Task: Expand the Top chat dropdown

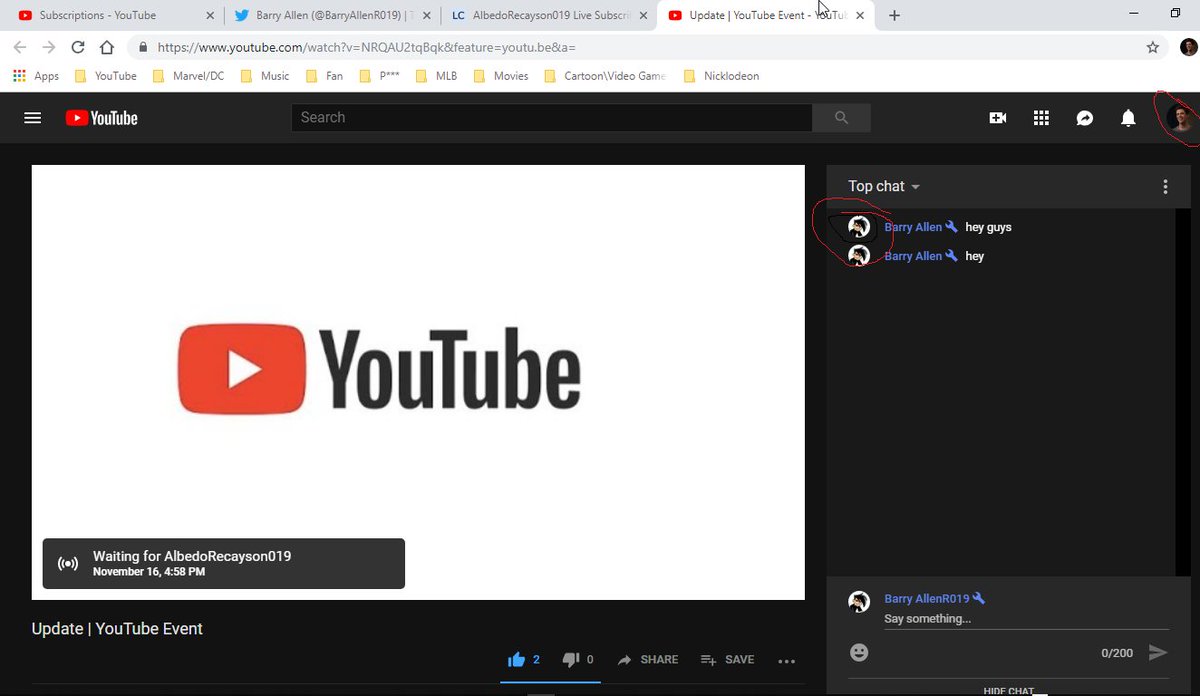Action: (x=884, y=187)
